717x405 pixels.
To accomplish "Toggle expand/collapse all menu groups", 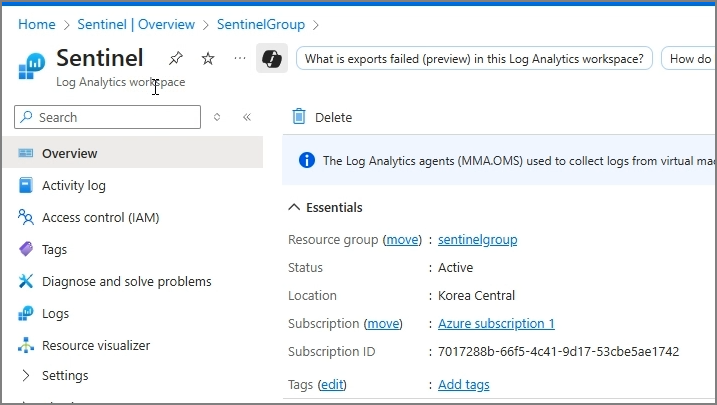I will pos(217,117).
